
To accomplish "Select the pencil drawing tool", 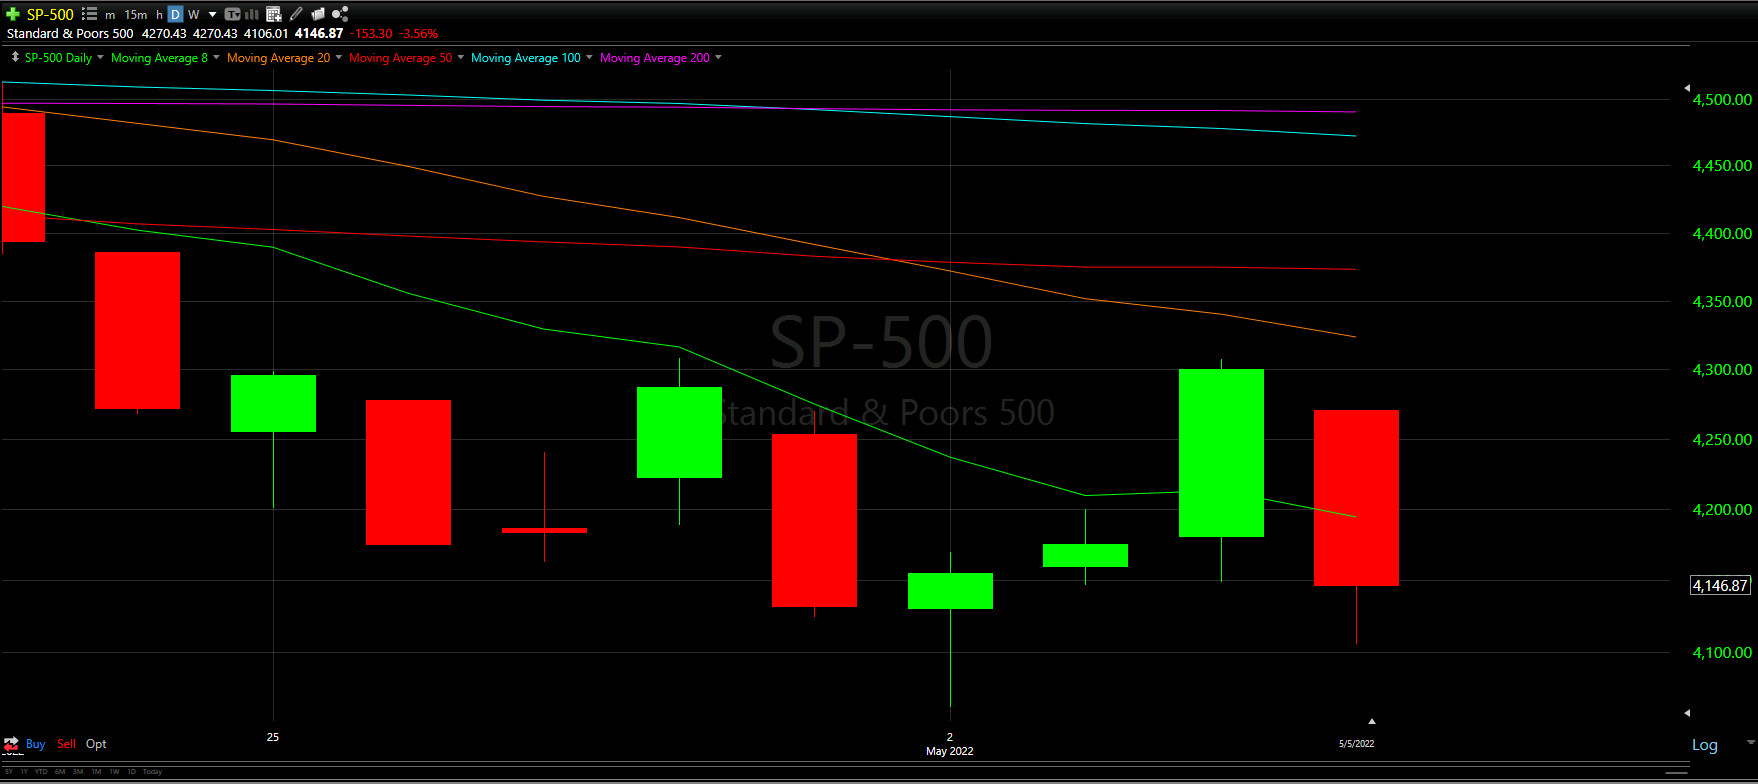I will click(x=296, y=14).
